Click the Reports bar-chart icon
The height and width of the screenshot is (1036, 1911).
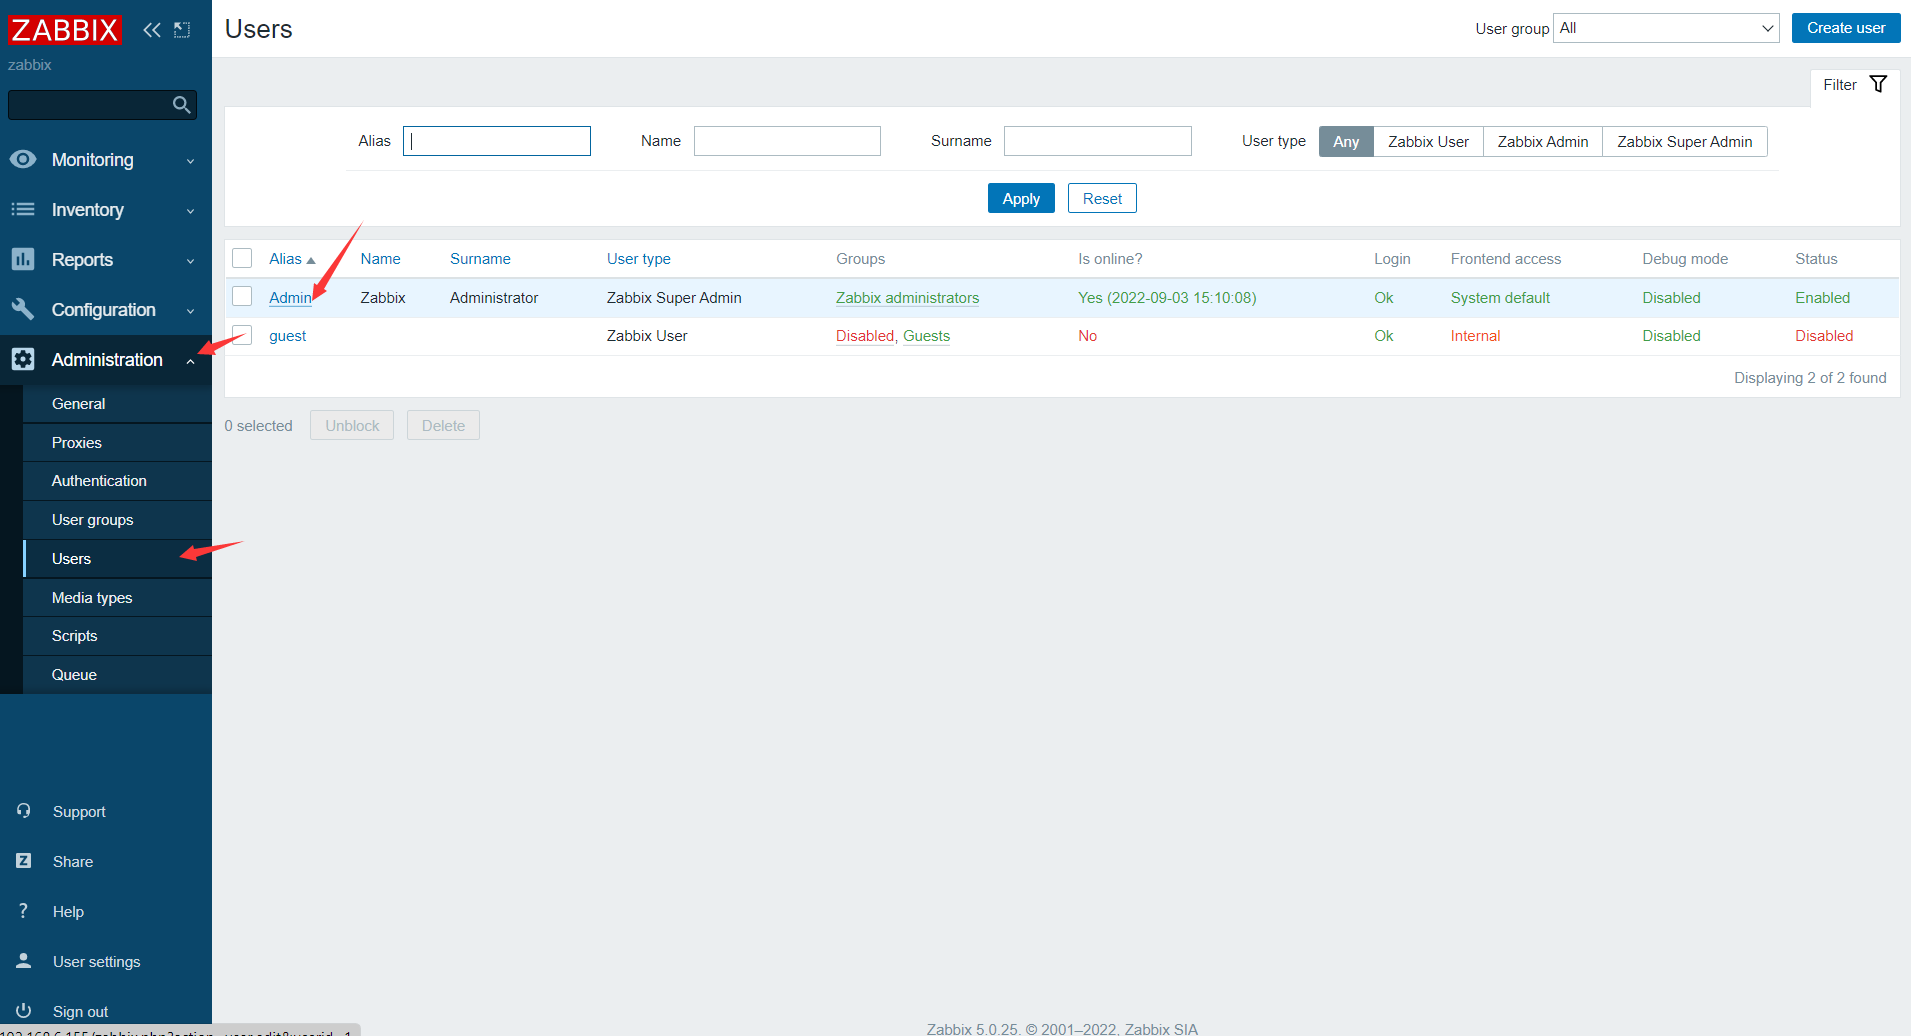click(x=23, y=259)
